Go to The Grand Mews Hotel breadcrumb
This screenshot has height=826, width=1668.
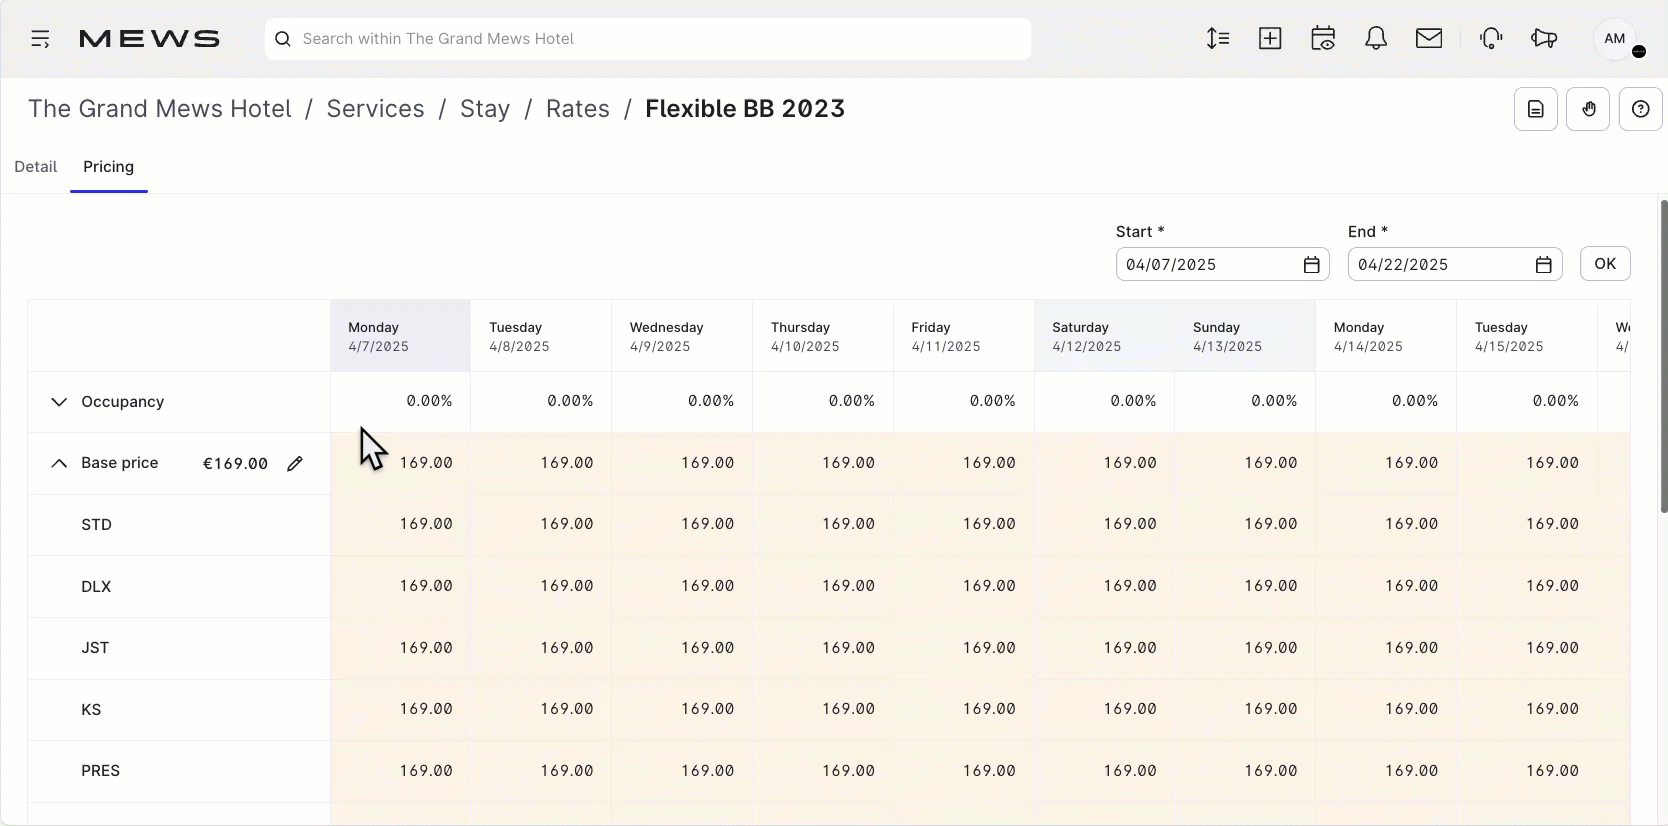(160, 109)
